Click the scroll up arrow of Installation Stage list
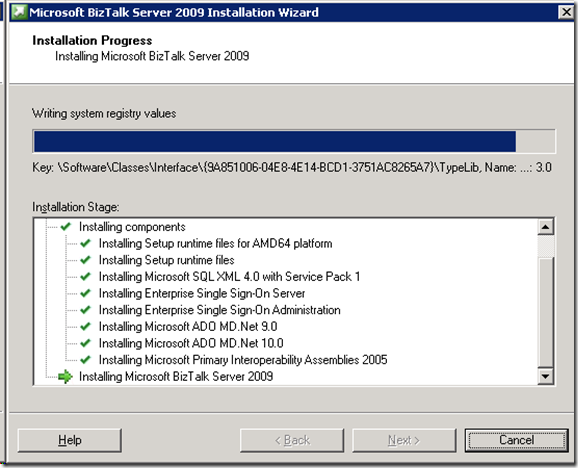 click(x=546, y=227)
